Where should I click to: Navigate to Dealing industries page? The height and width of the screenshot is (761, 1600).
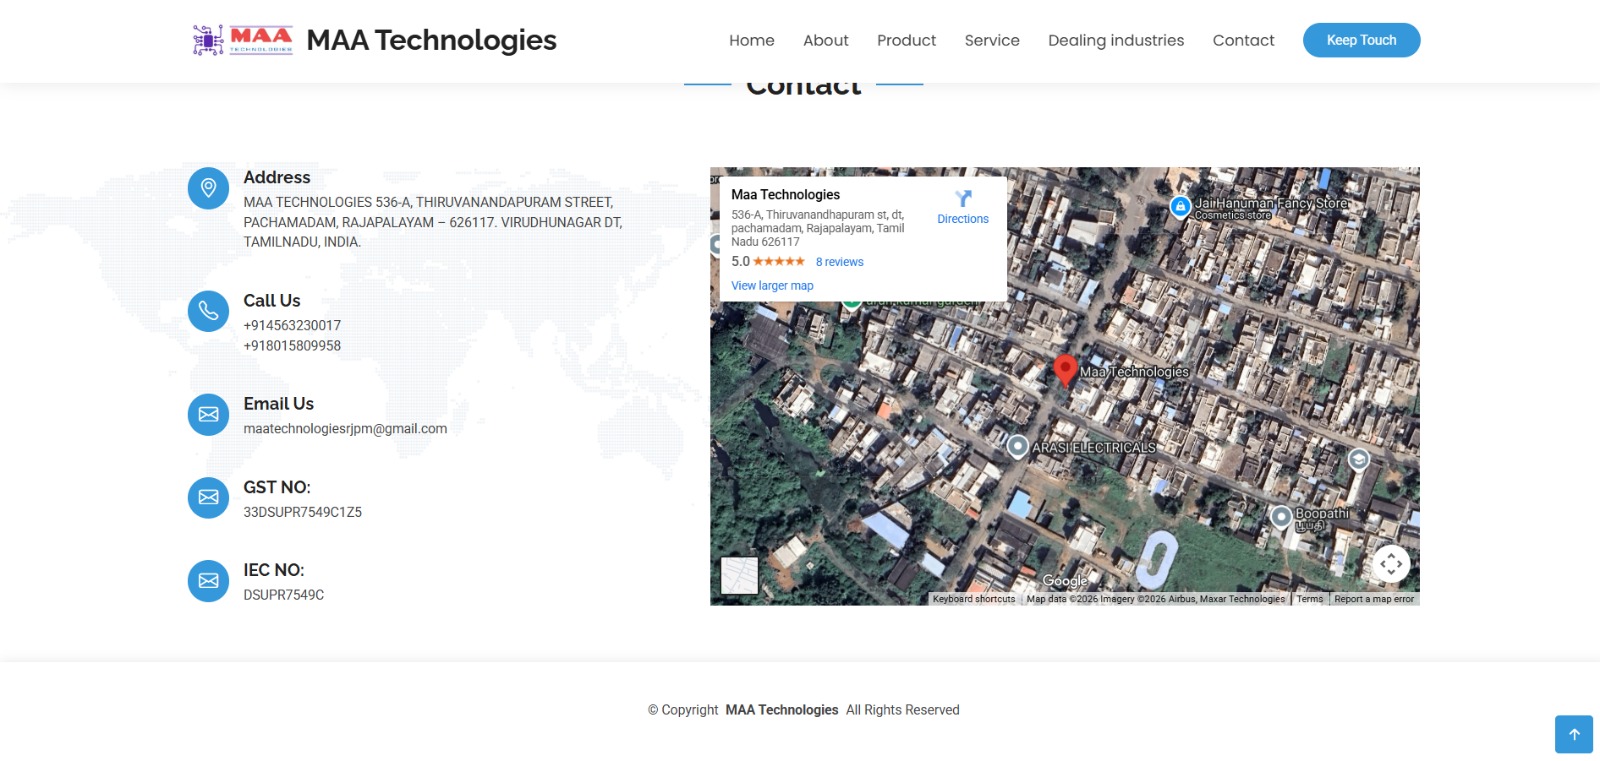click(x=1115, y=40)
